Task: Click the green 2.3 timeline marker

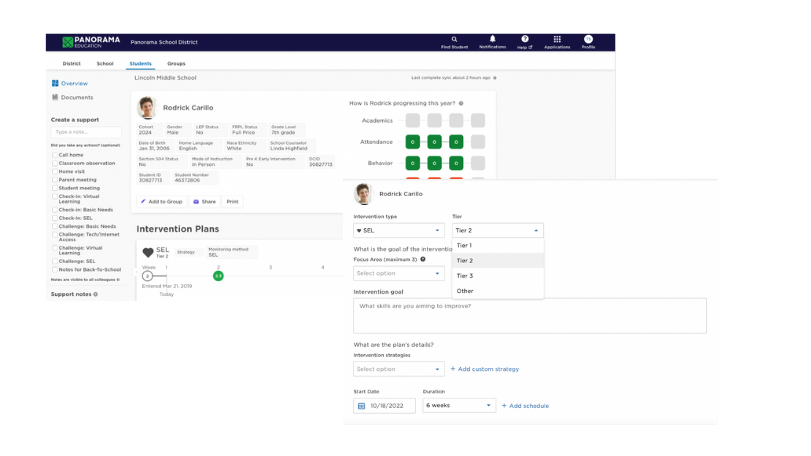Action: [218, 276]
